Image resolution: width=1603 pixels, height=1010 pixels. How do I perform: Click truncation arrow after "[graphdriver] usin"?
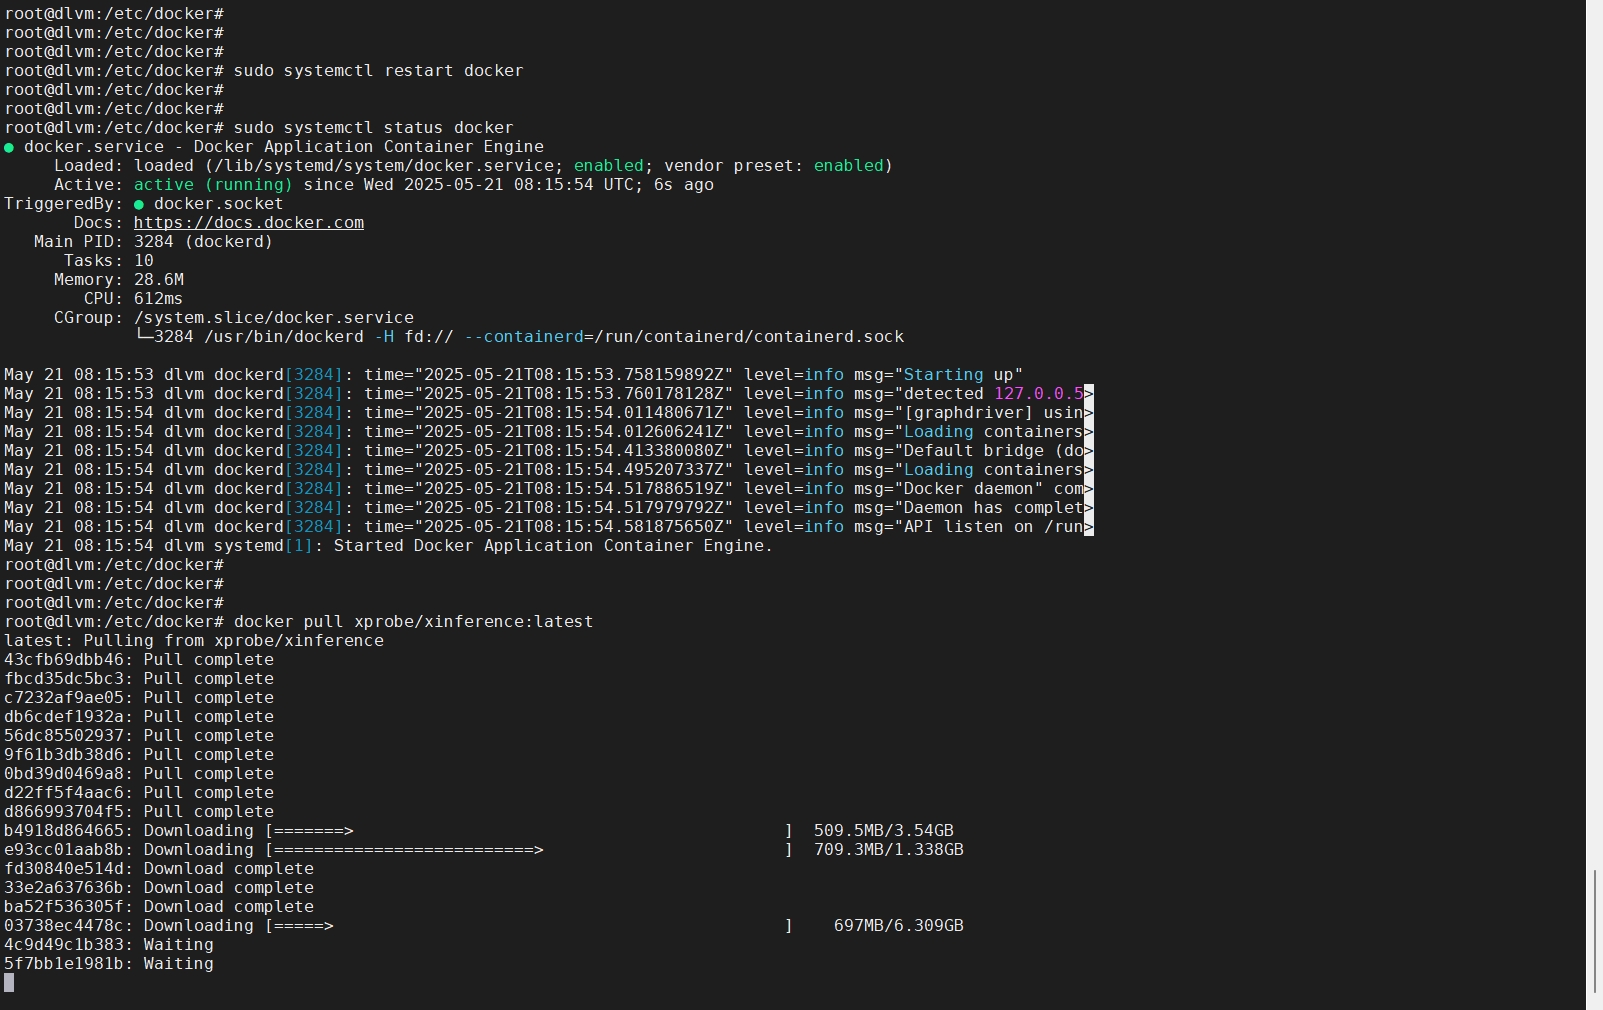click(x=1089, y=413)
